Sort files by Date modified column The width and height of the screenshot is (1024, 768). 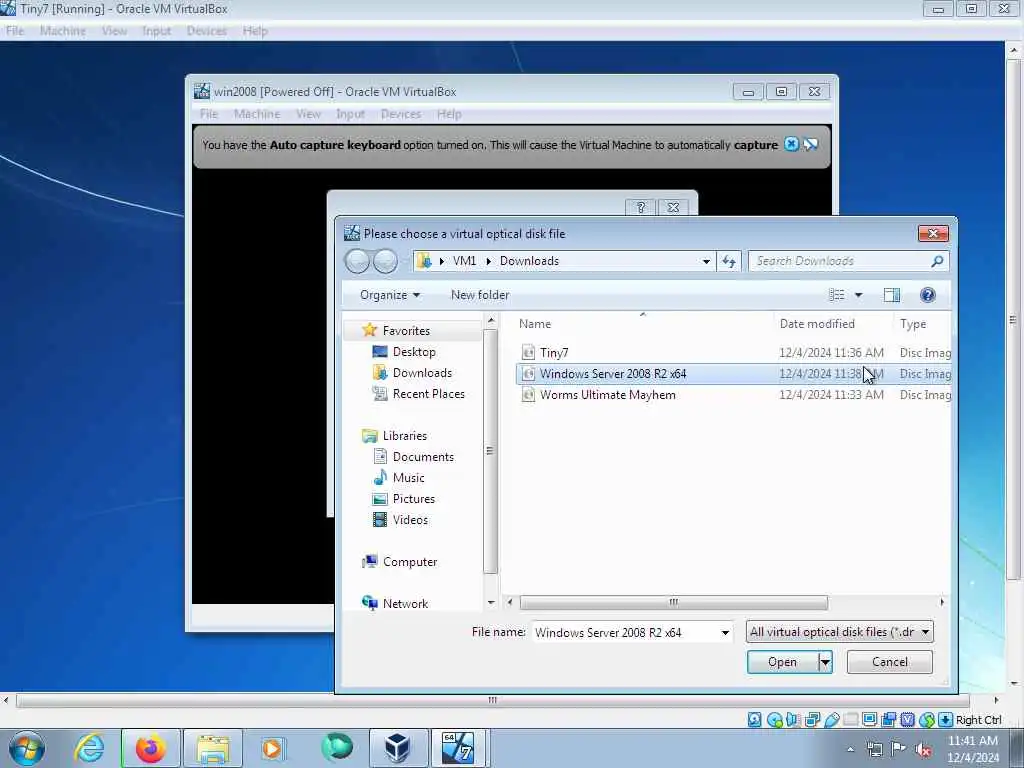pyautogui.click(x=817, y=324)
